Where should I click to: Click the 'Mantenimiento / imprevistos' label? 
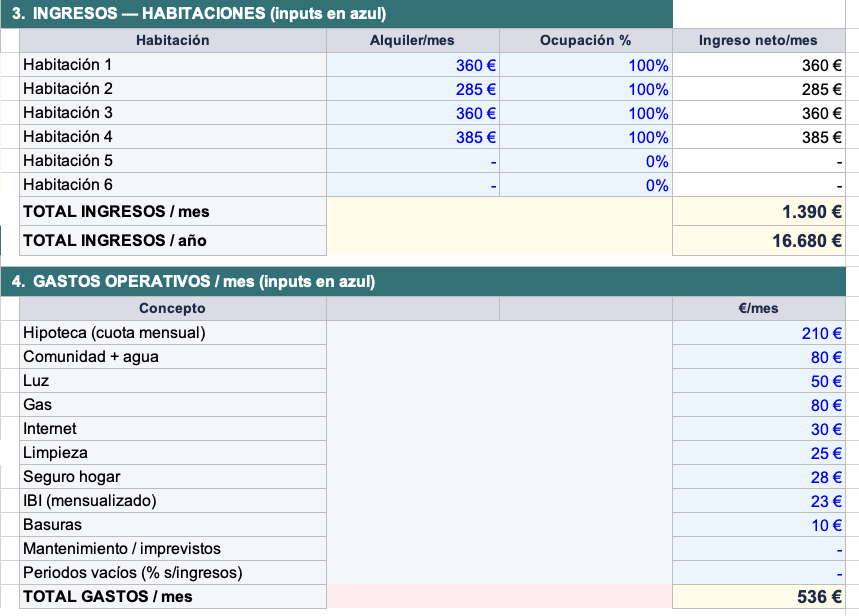[x=122, y=549]
